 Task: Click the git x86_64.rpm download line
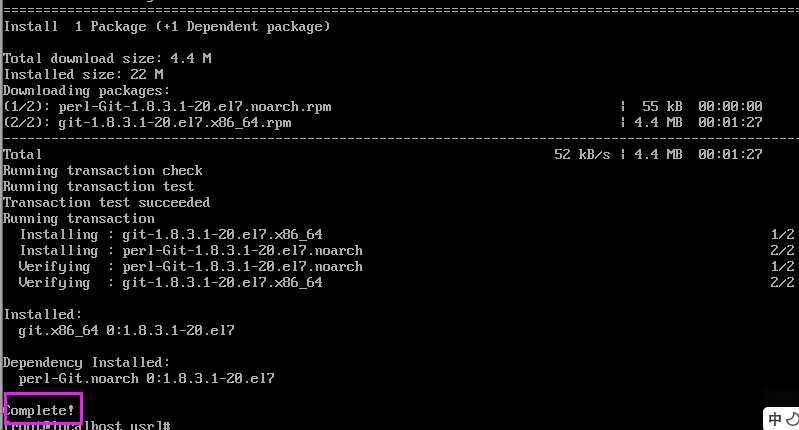[147, 122]
